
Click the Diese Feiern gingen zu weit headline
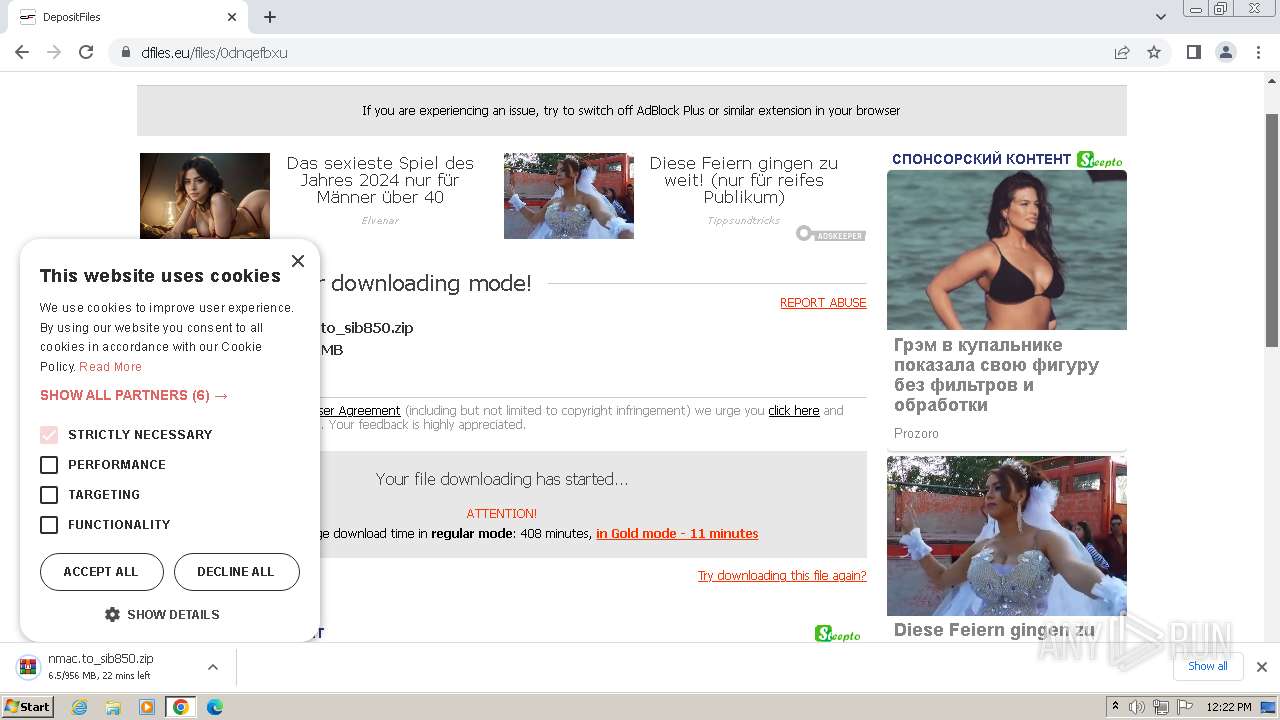[744, 180]
